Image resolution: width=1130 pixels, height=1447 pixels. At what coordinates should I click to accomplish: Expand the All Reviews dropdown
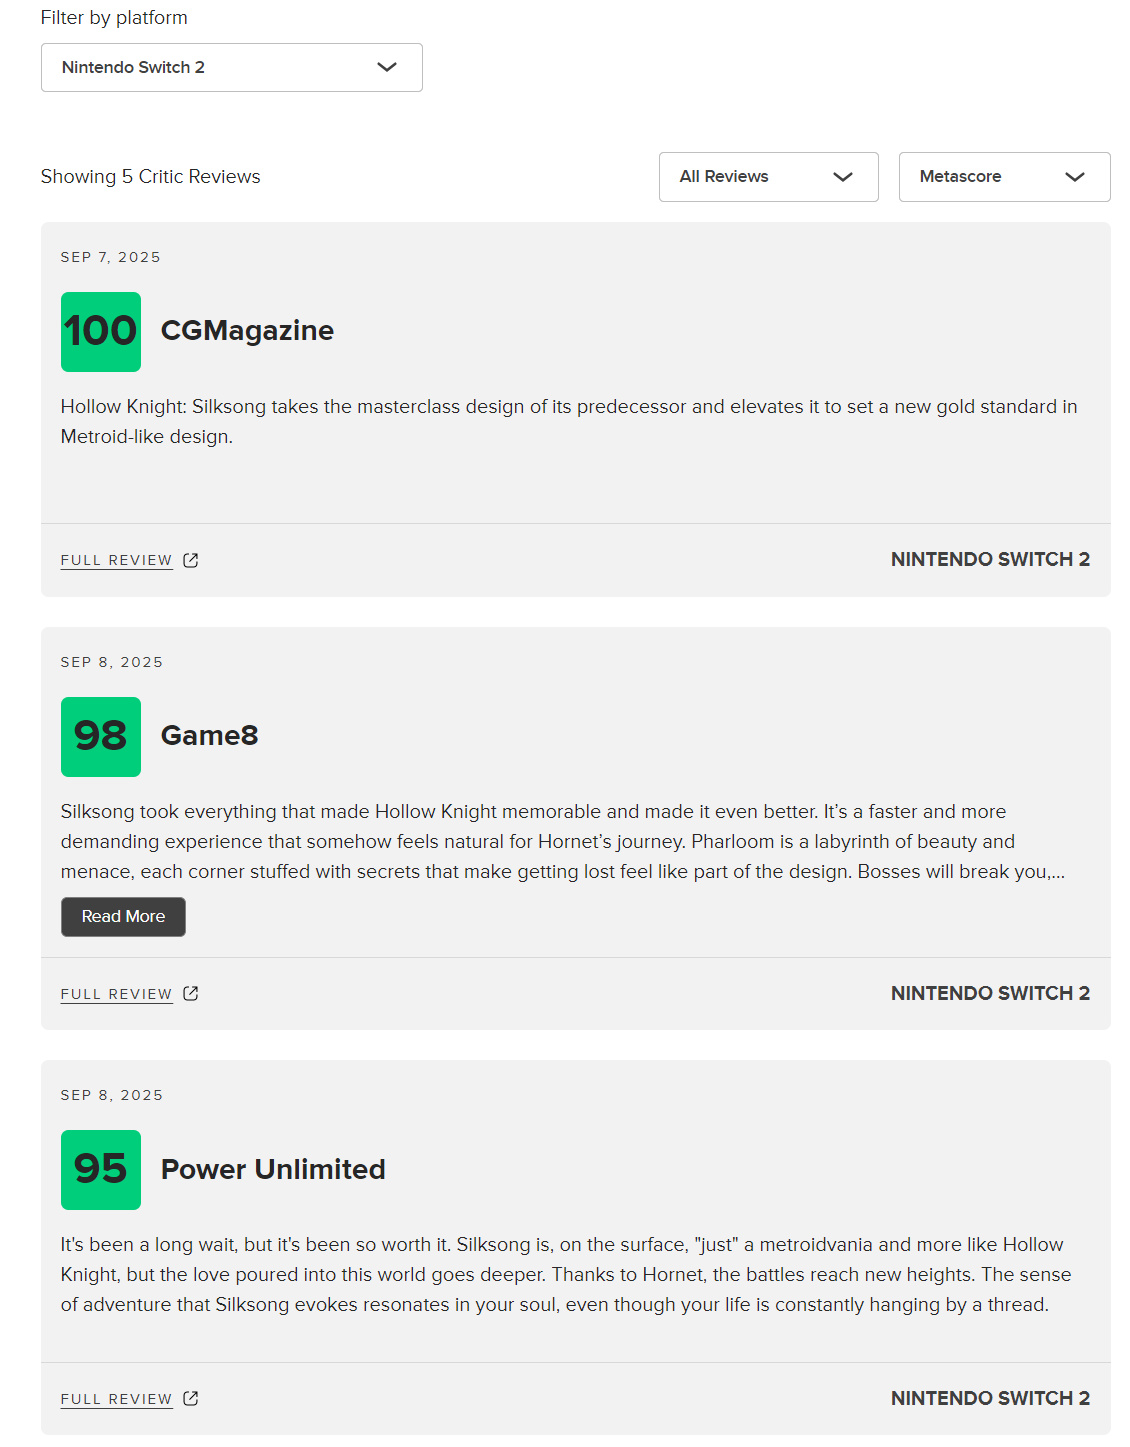point(769,177)
